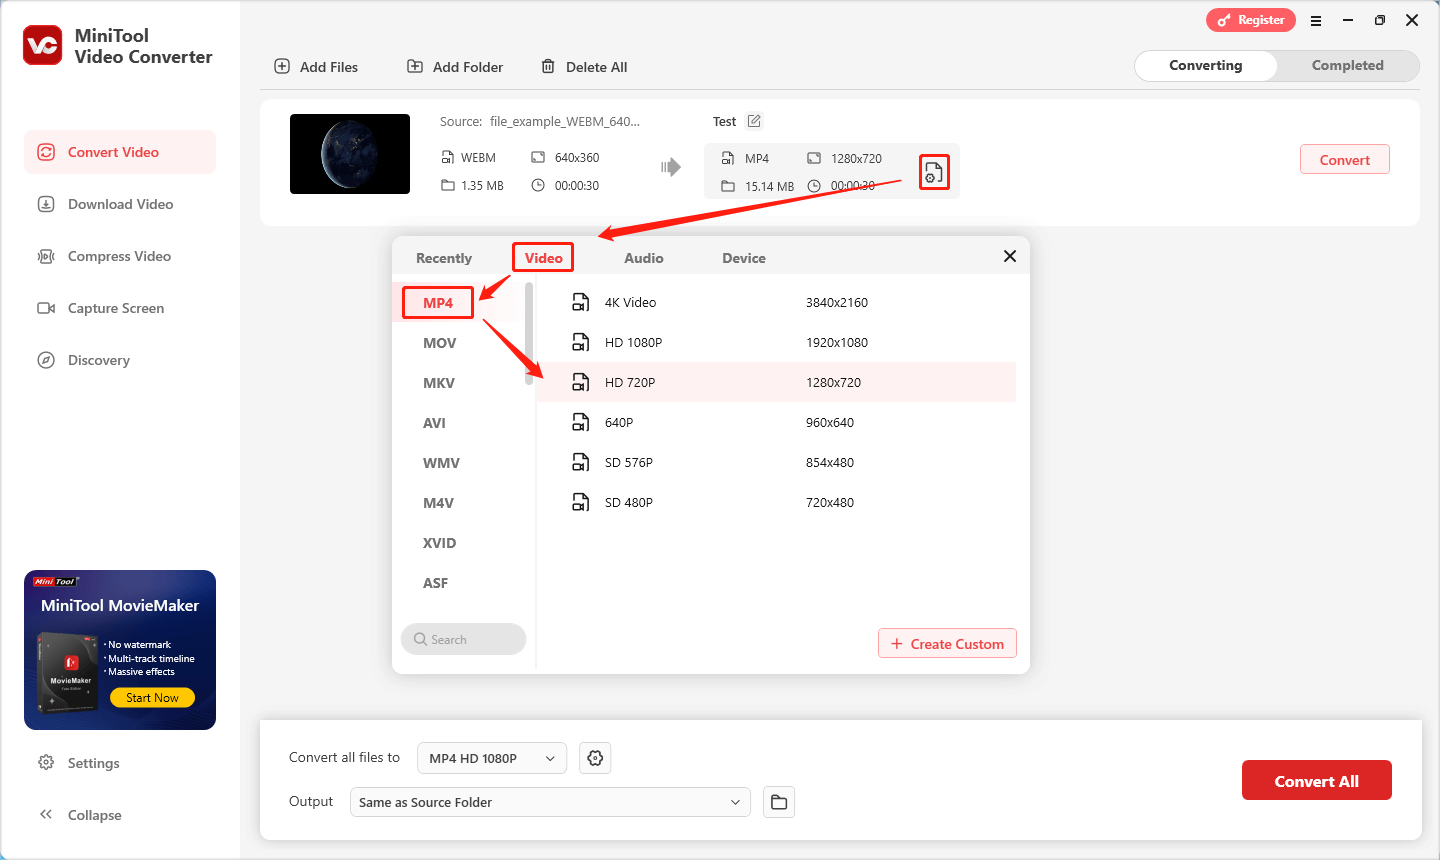This screenshot has width=1440, height=860.
Task: Select the Device tab in format popup
Action: (x=744, y=258)
